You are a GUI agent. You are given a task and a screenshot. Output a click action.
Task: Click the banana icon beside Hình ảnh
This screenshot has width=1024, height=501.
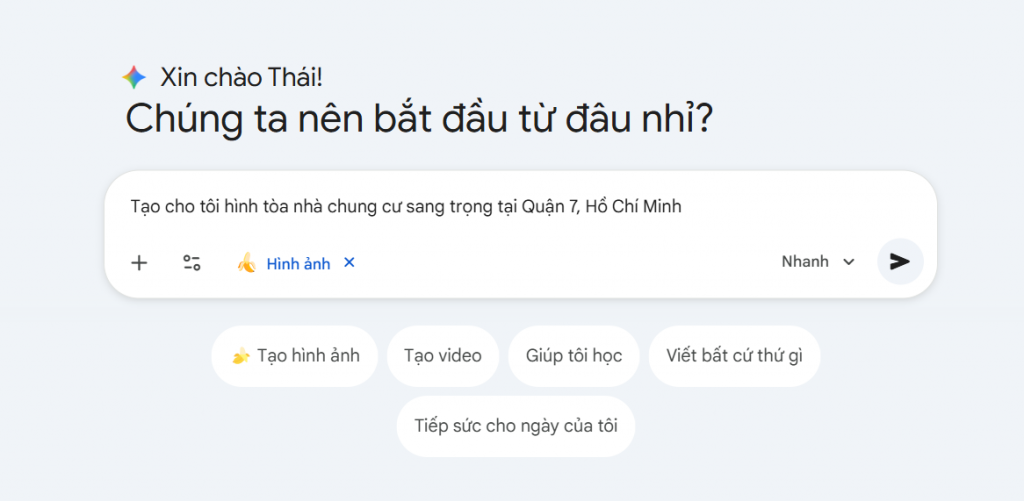click(246, 263)
